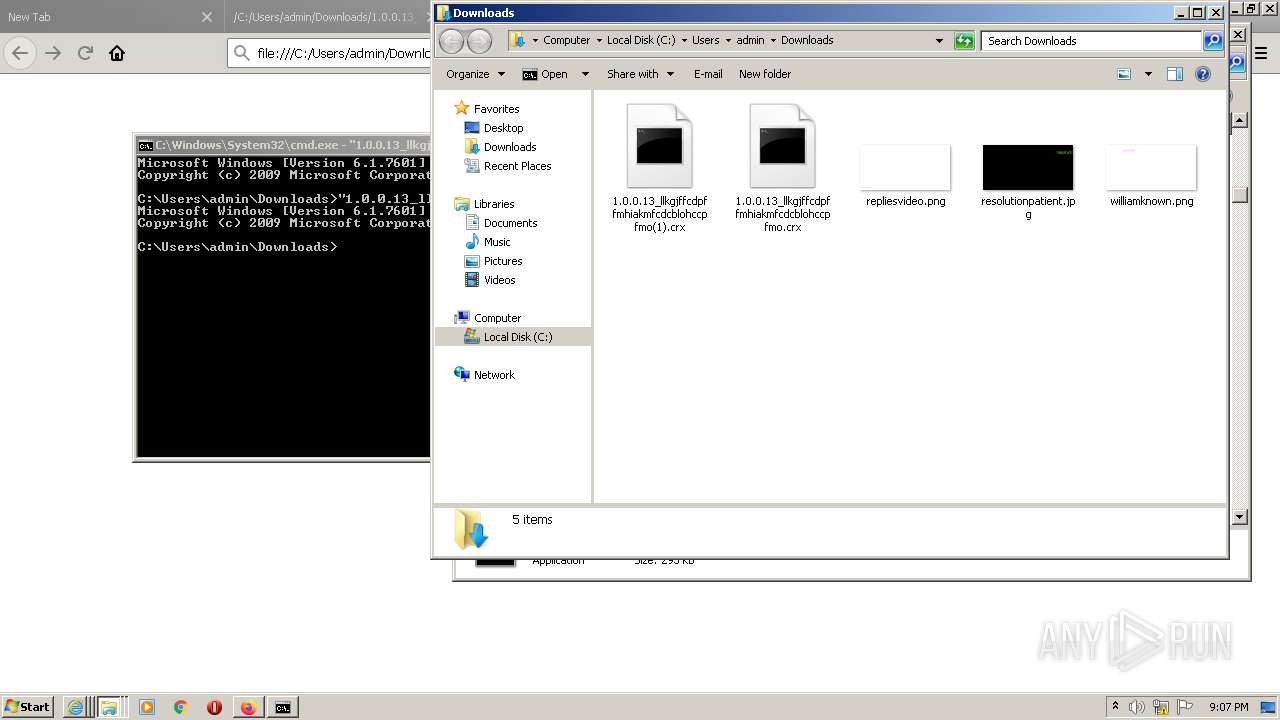1280x720 pixels.
Task: Open Windows Media Player from taskbar
Action: pyautogui.click(x=147, y=707)
